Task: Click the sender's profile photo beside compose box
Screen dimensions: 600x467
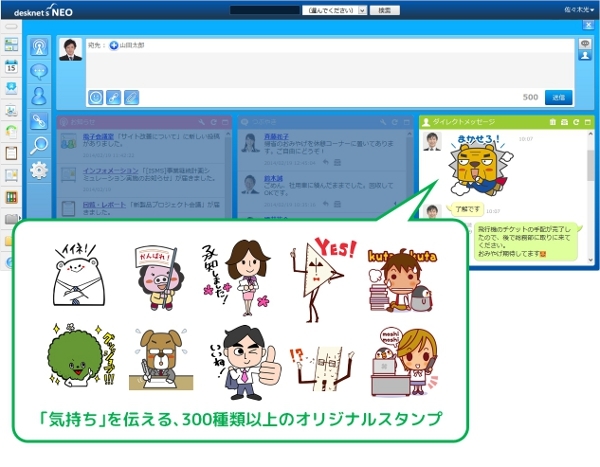Action: click(70, 50)
